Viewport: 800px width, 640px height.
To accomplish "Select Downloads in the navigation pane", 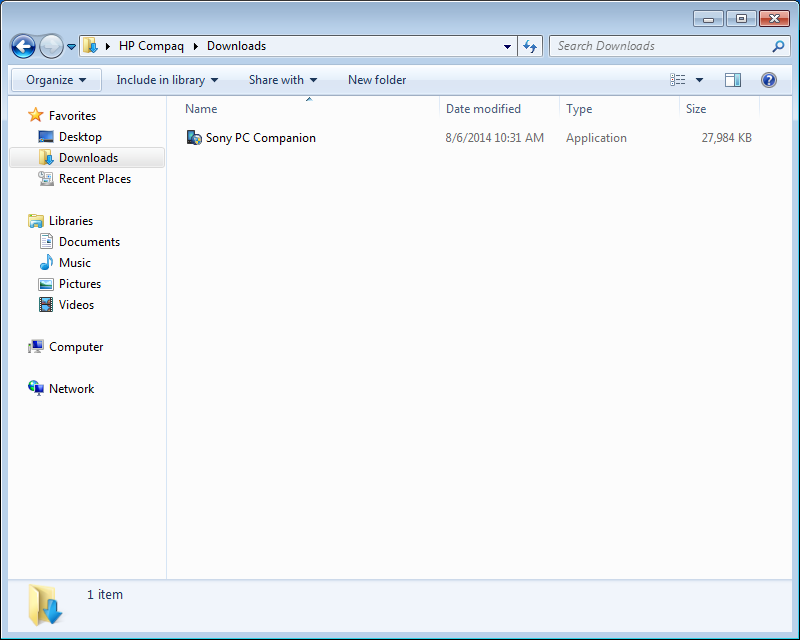I will (88, 158).
